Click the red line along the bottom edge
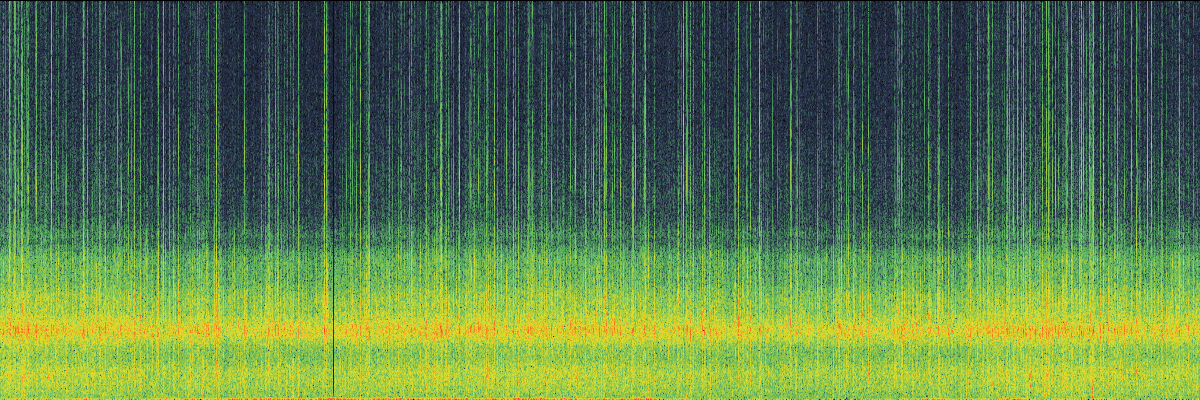1200x400 pixels. [x=600, y=398]
